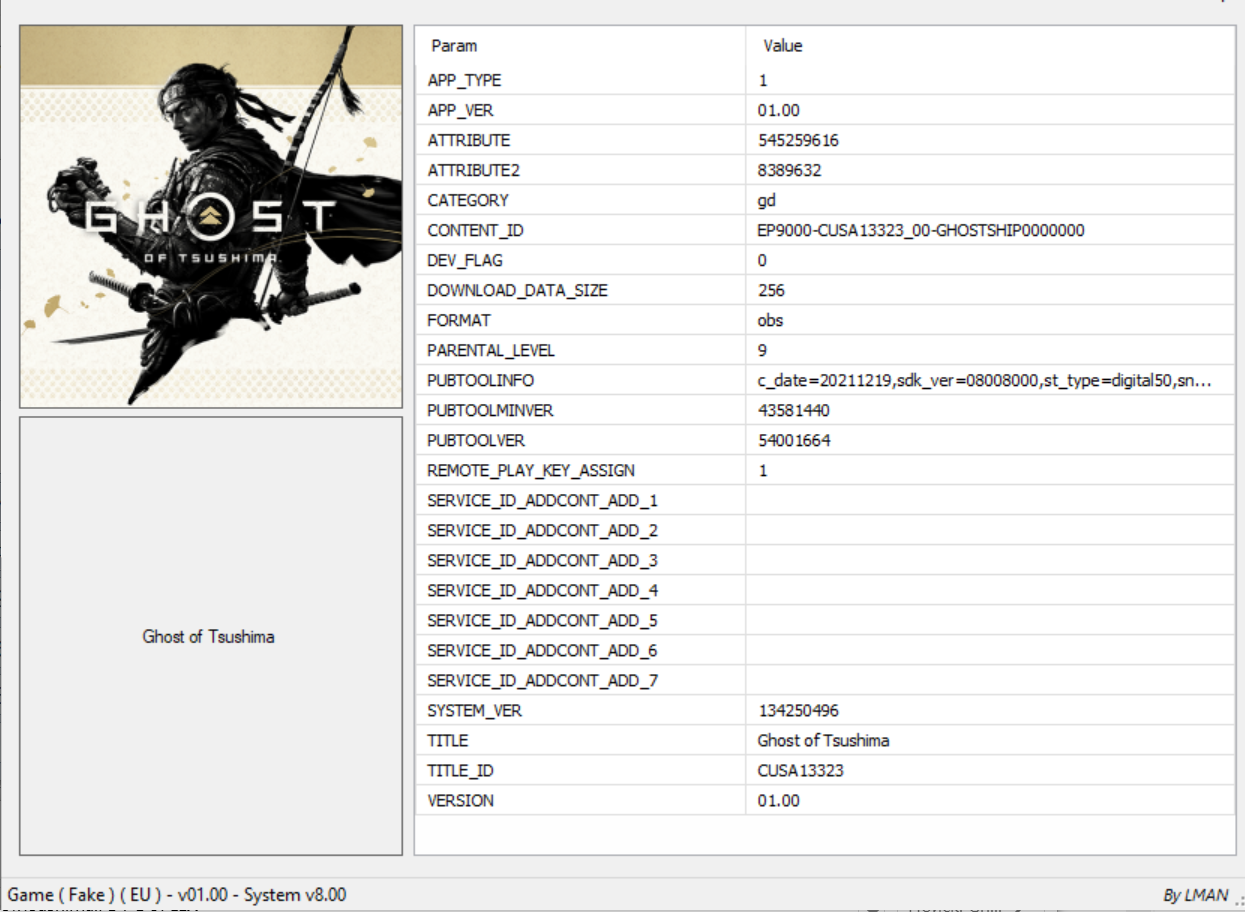The width and height of the screenshot is (1245, 912).
Task: Select the PARENTAL_LEVEL parameter row
Action: [x=490, y=351]
